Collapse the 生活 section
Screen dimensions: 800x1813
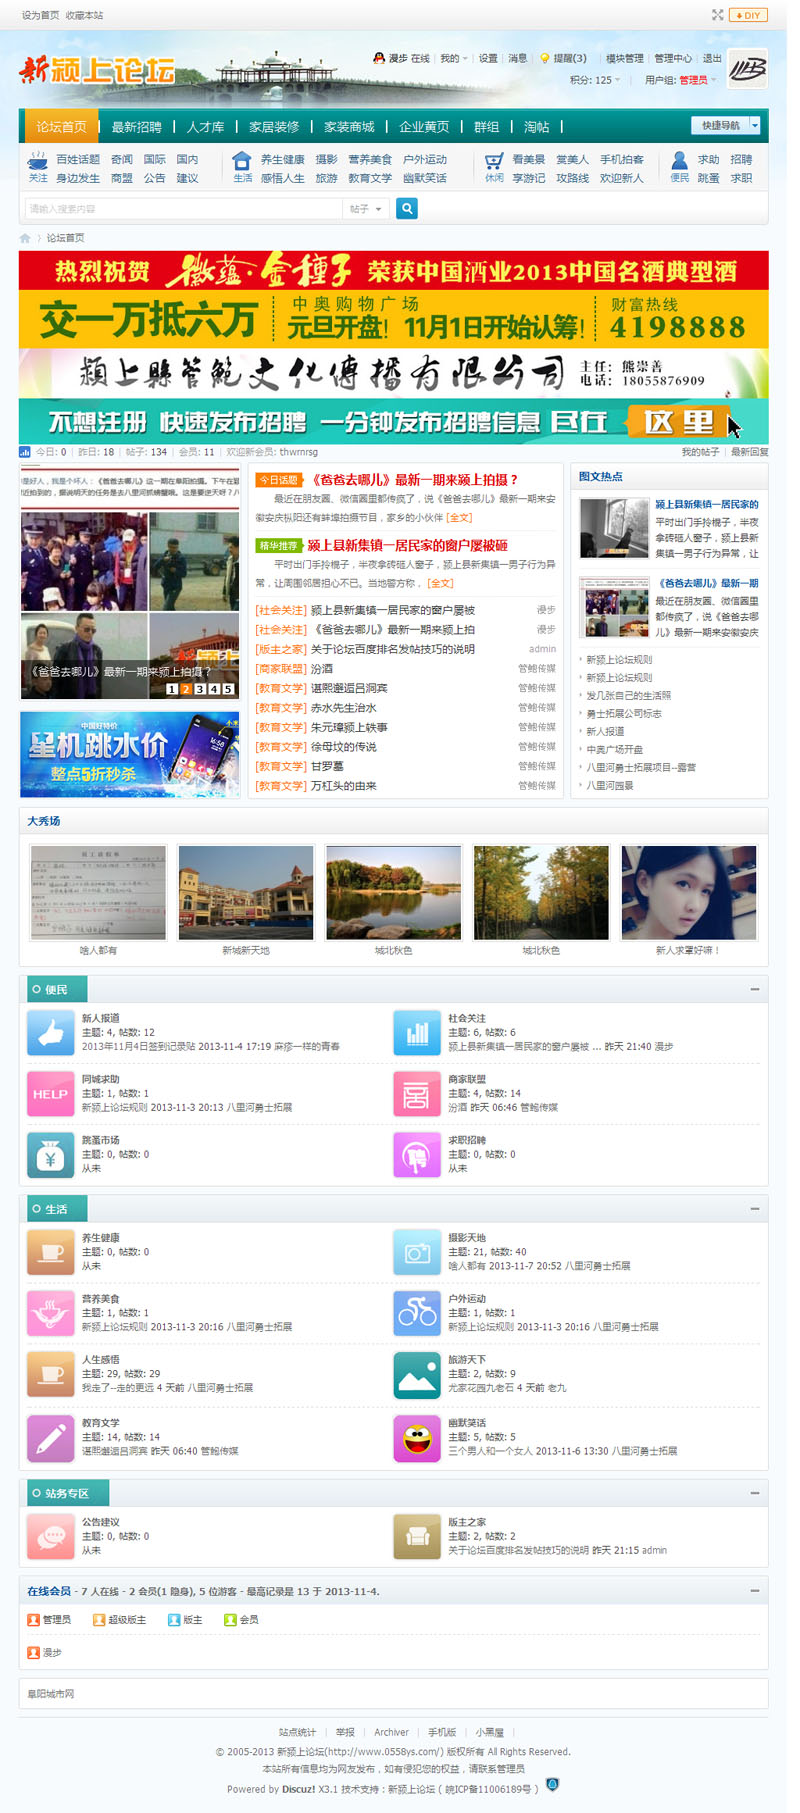pos(755,1208)
